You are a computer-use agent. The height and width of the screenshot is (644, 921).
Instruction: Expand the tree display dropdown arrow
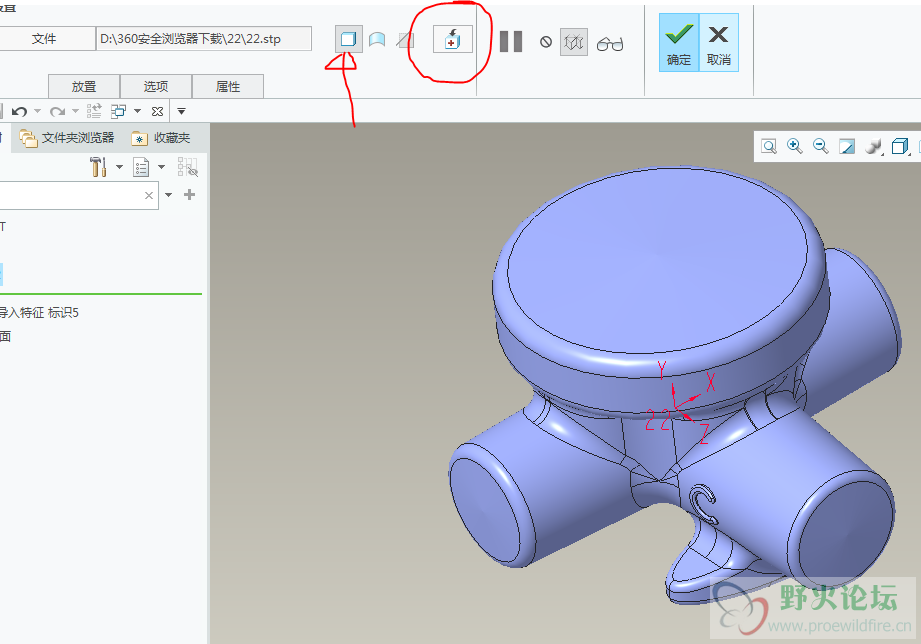pos(162,167)
